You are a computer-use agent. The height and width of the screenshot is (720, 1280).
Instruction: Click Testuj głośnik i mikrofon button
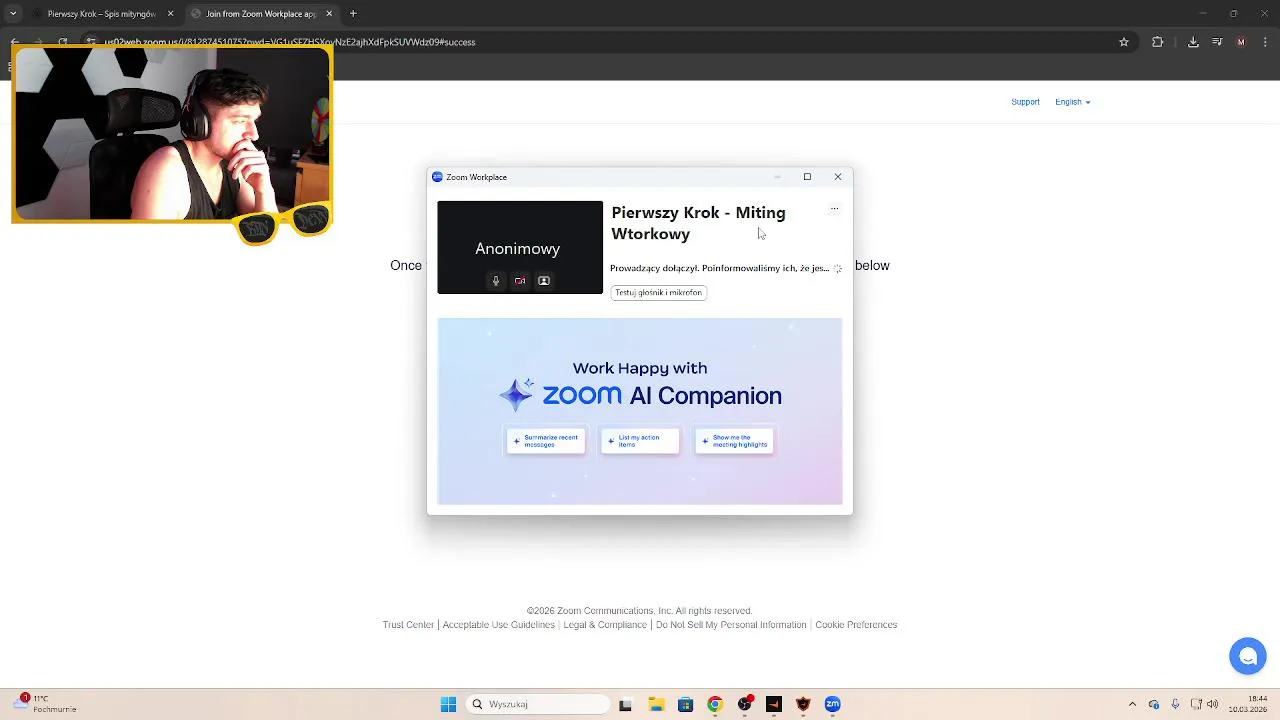[659, 293]
